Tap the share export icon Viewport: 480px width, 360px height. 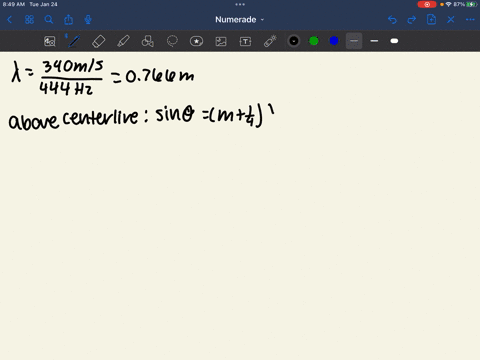(68, 20)
